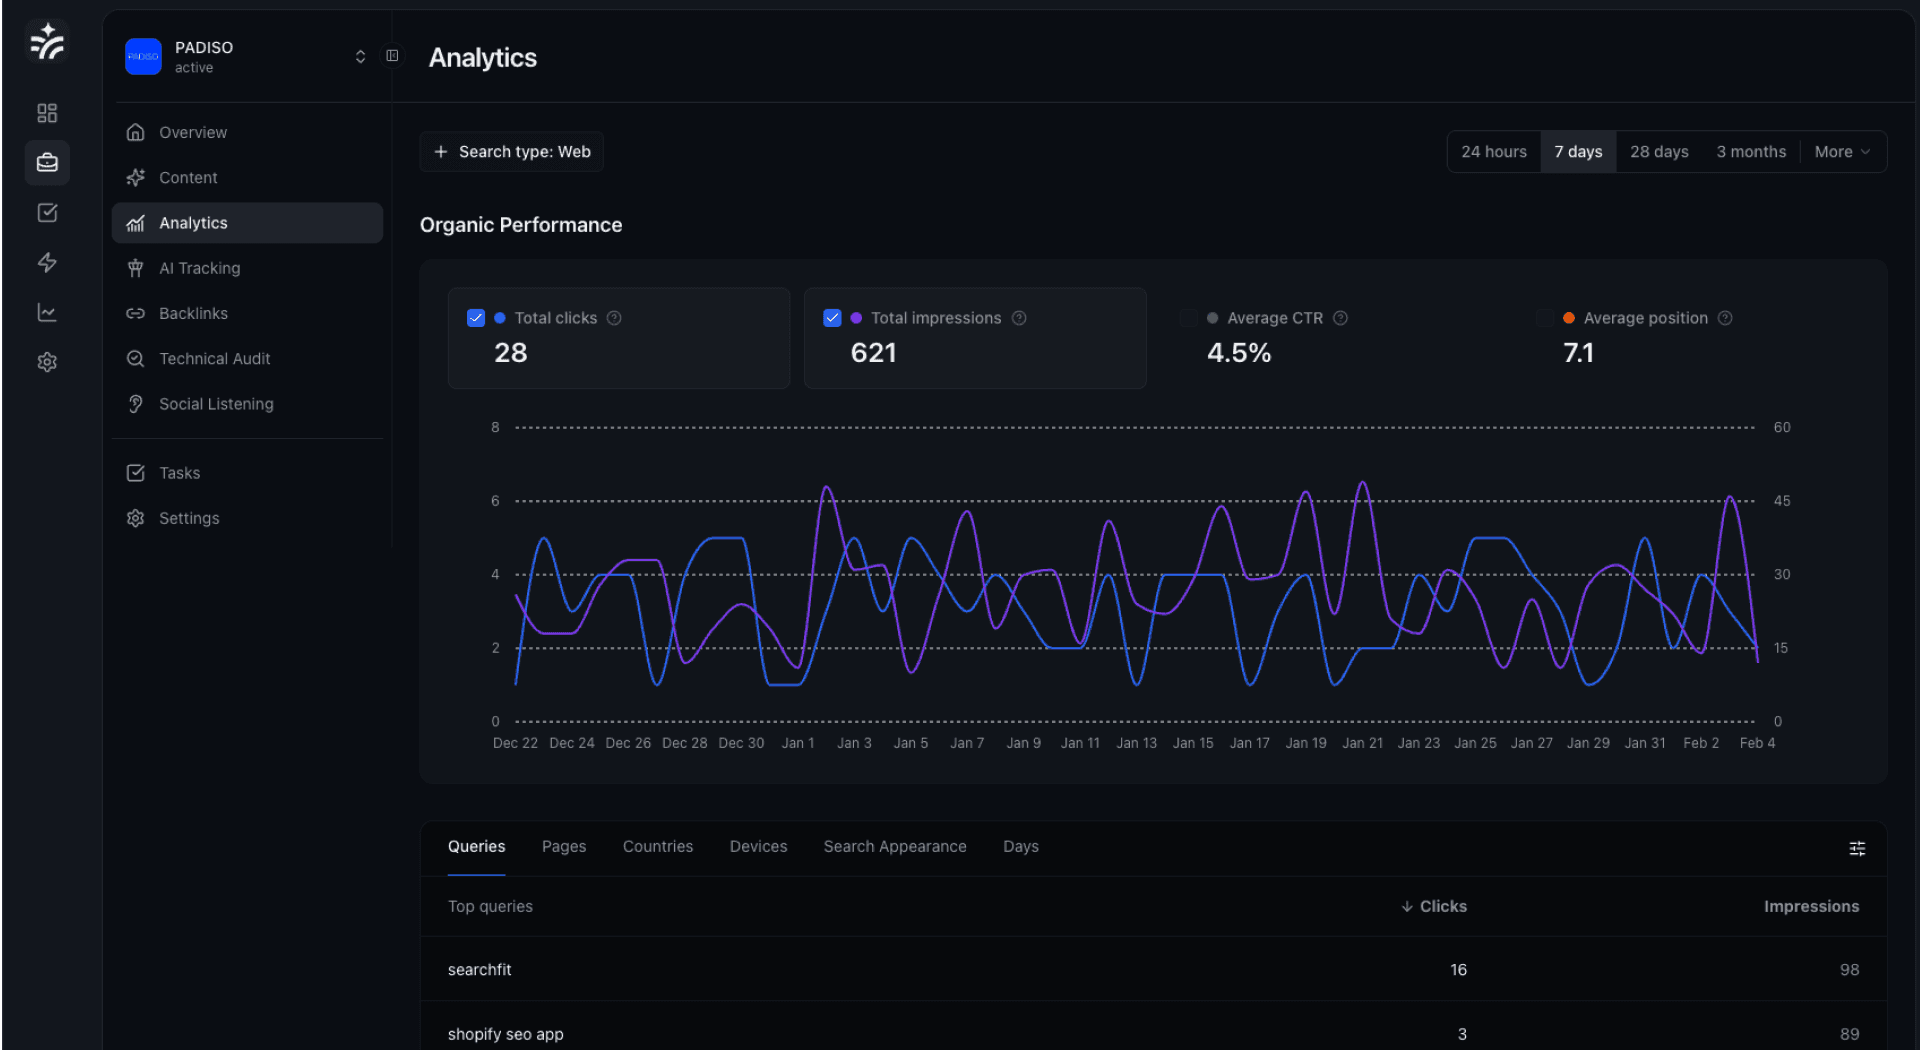Click orange Average position color dot
The height and width of the screenshot is (1050, 1920).
click(x=1569, y=318)
